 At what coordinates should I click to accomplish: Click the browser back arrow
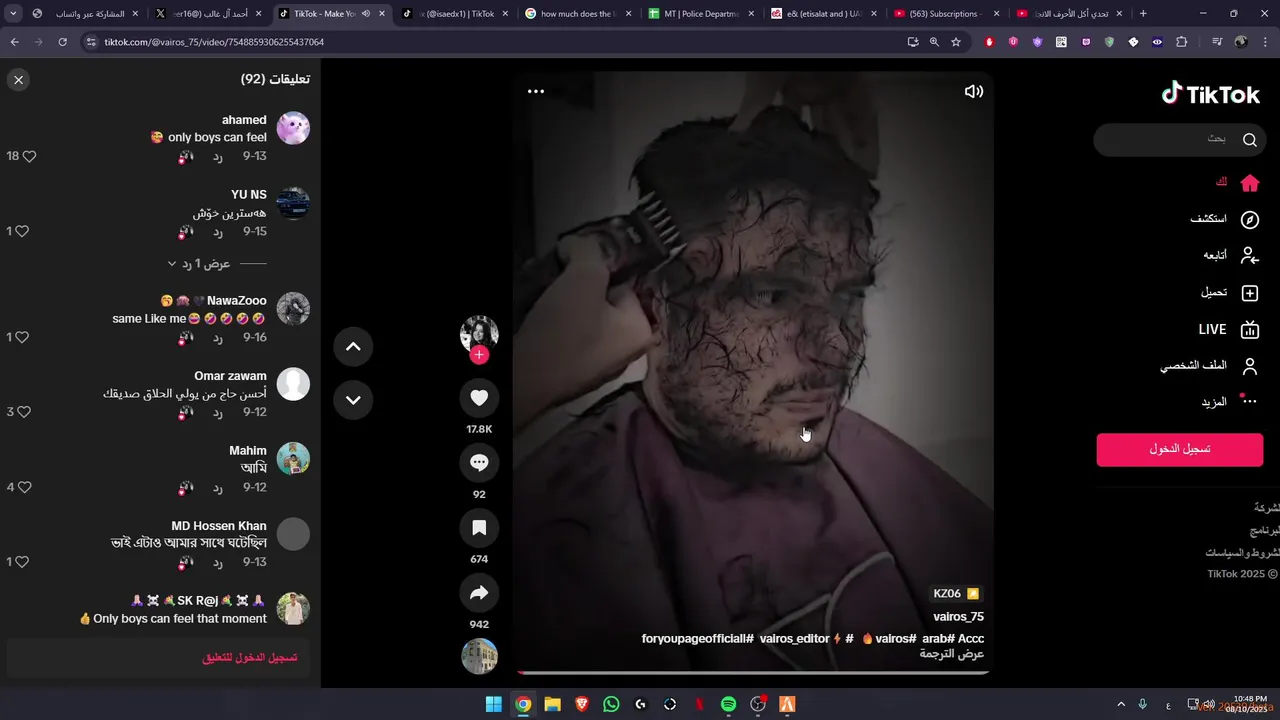tap(14, 42)
